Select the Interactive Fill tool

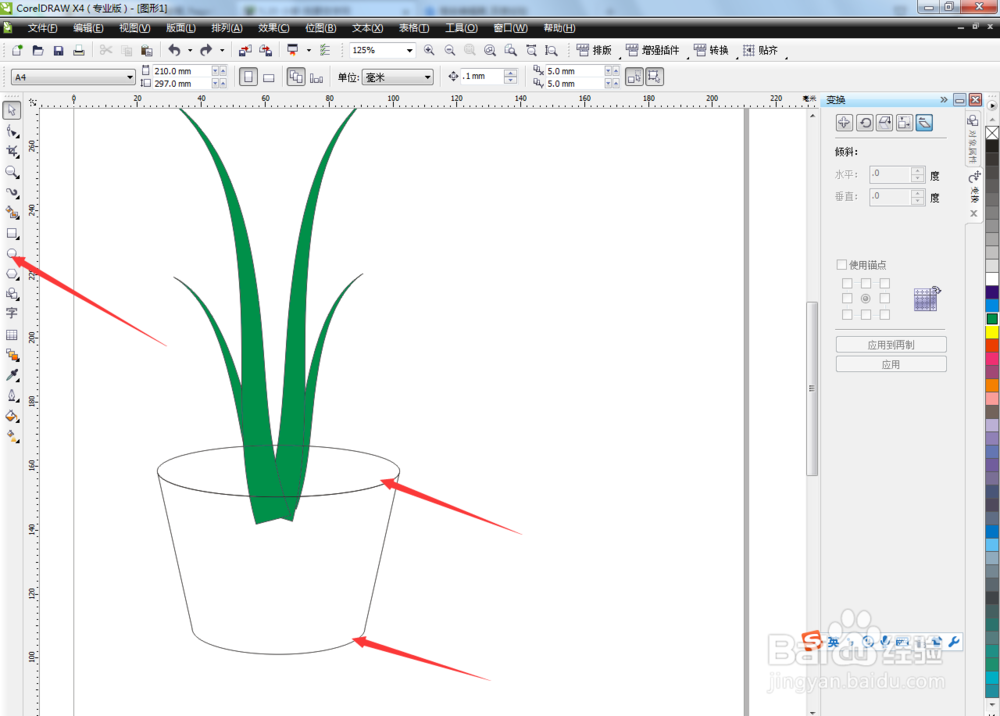[11, 437]
